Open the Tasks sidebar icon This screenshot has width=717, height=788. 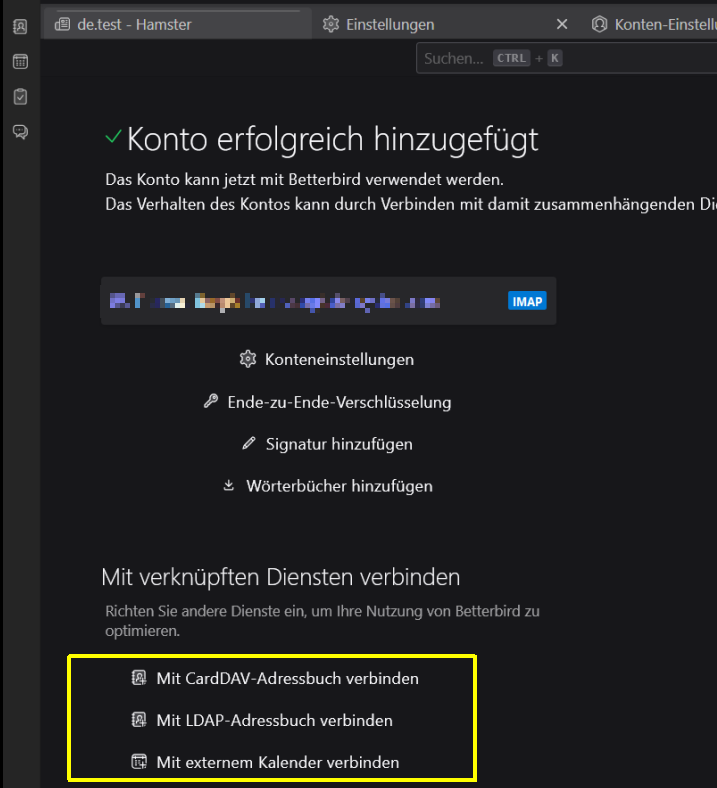(20, 96)
